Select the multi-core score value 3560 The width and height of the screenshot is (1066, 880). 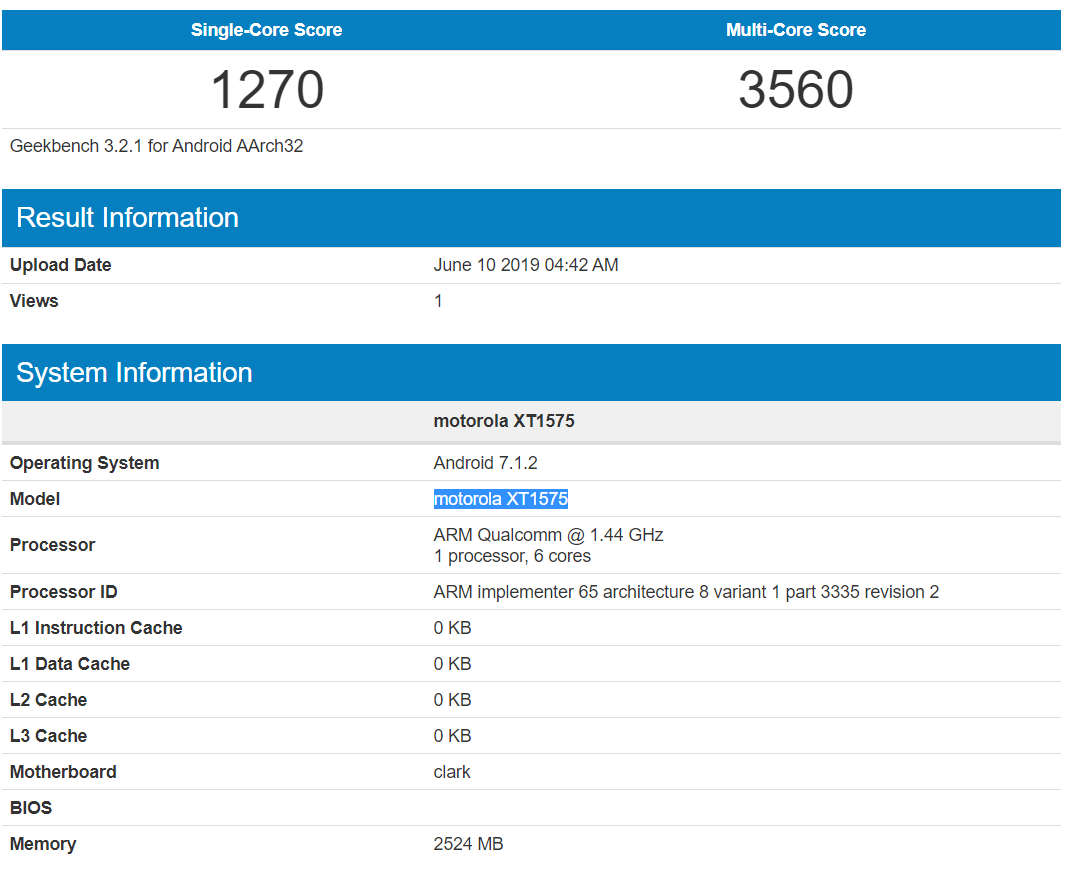tap(795, 90)
